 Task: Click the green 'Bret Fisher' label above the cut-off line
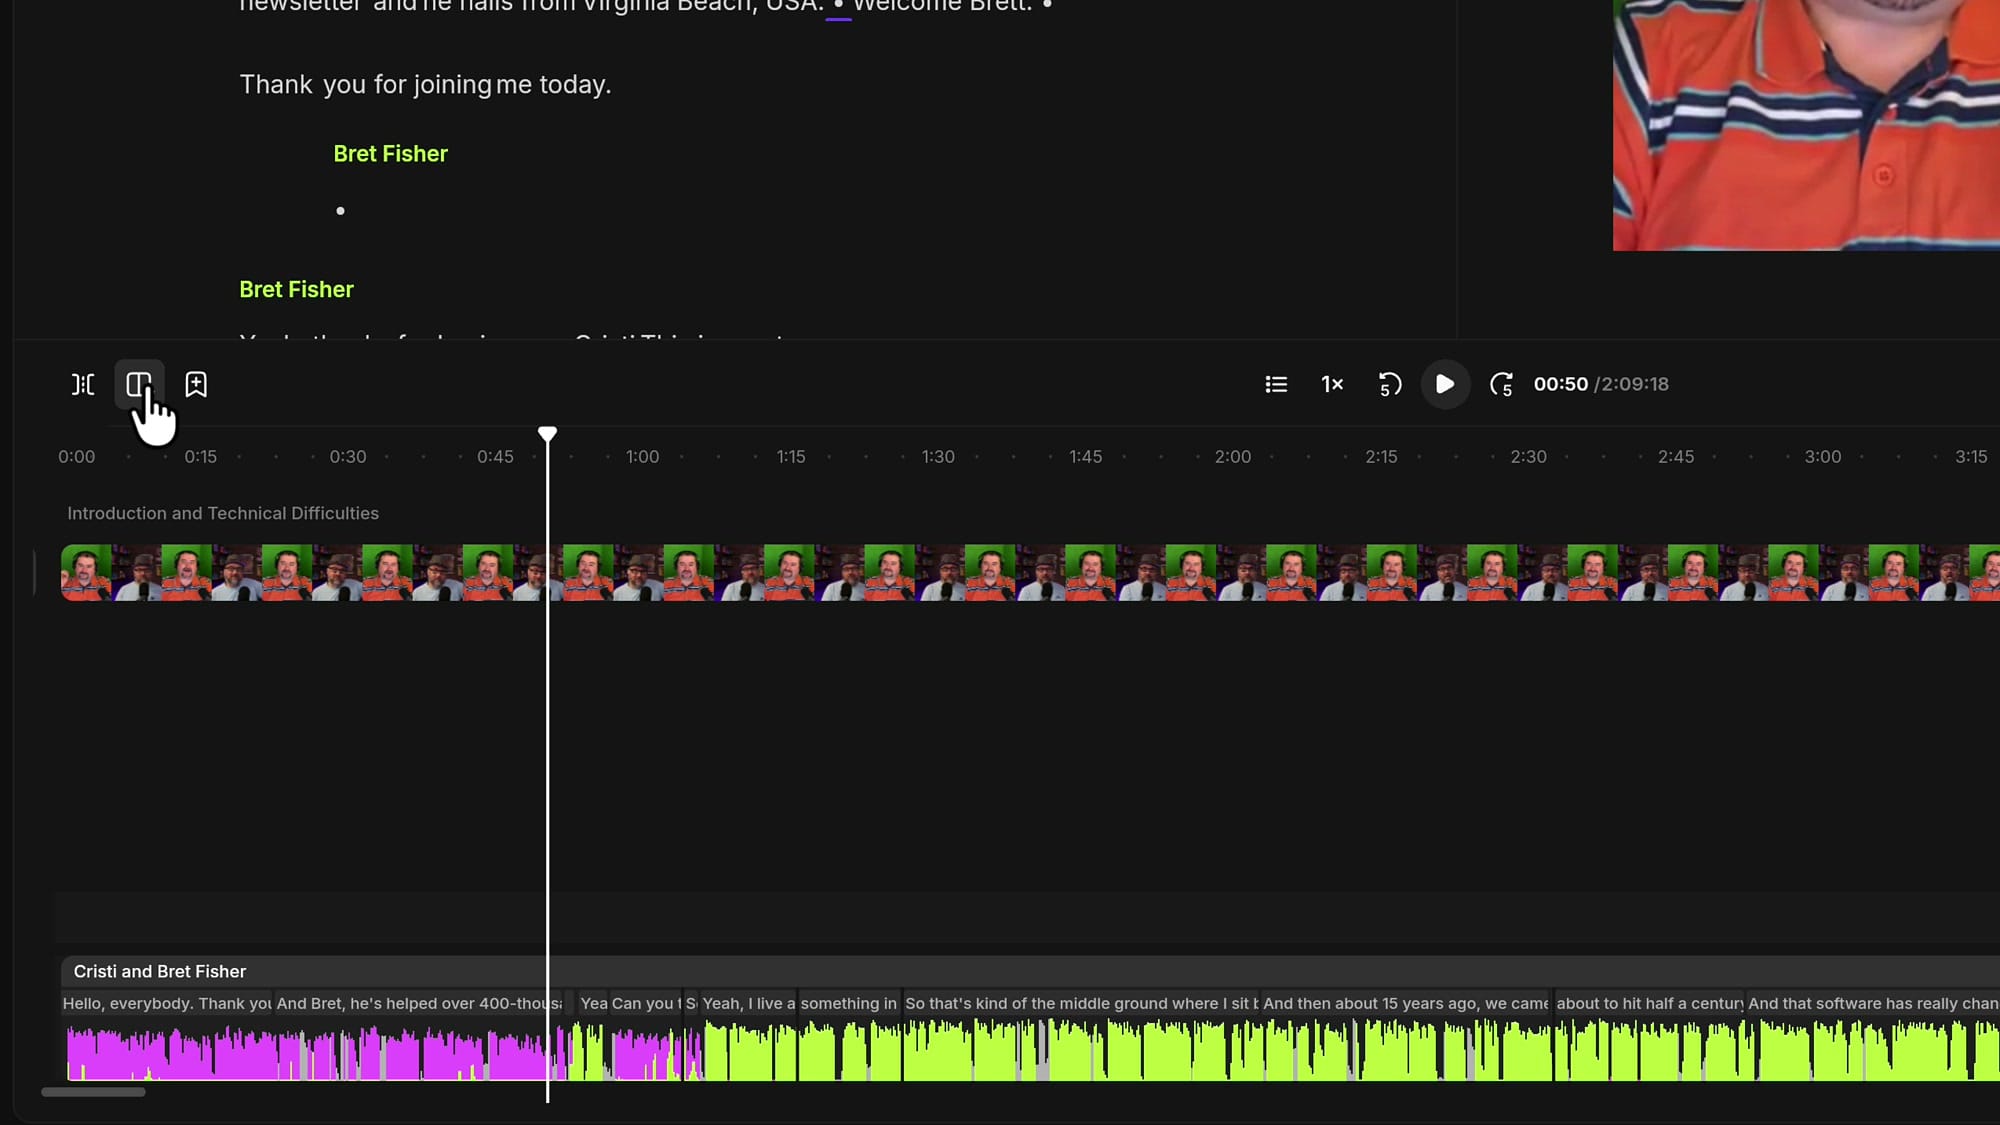pos(296,290)
